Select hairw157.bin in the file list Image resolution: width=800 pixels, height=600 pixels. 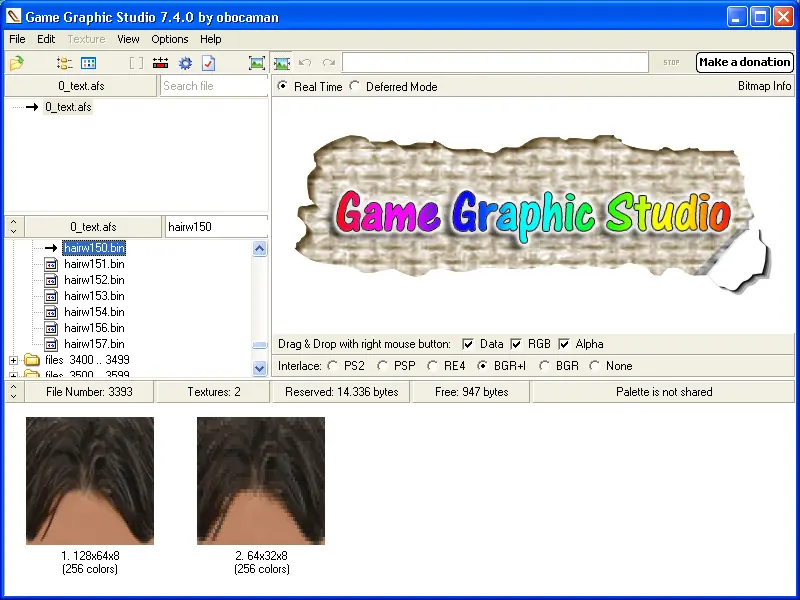coord(94,344)
